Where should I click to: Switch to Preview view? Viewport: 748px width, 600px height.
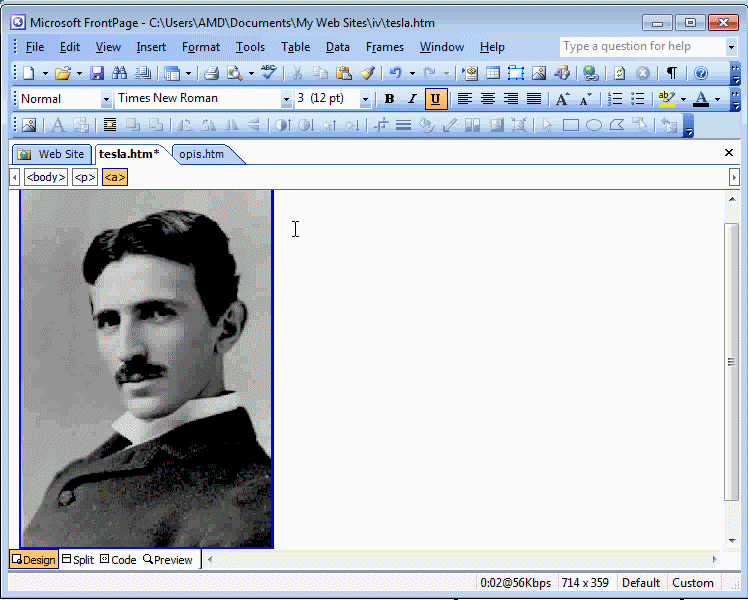[x=168, y=560]
